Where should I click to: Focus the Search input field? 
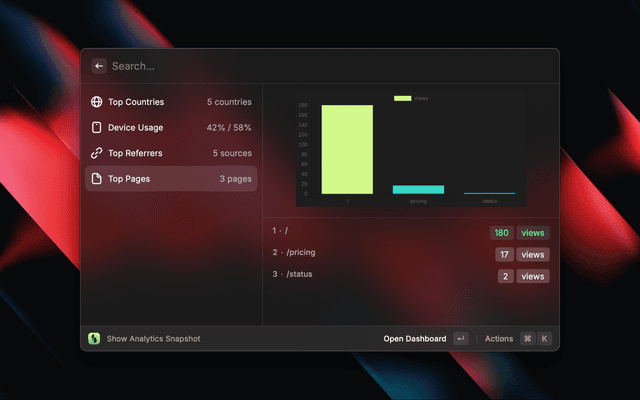tap(300, 66)
